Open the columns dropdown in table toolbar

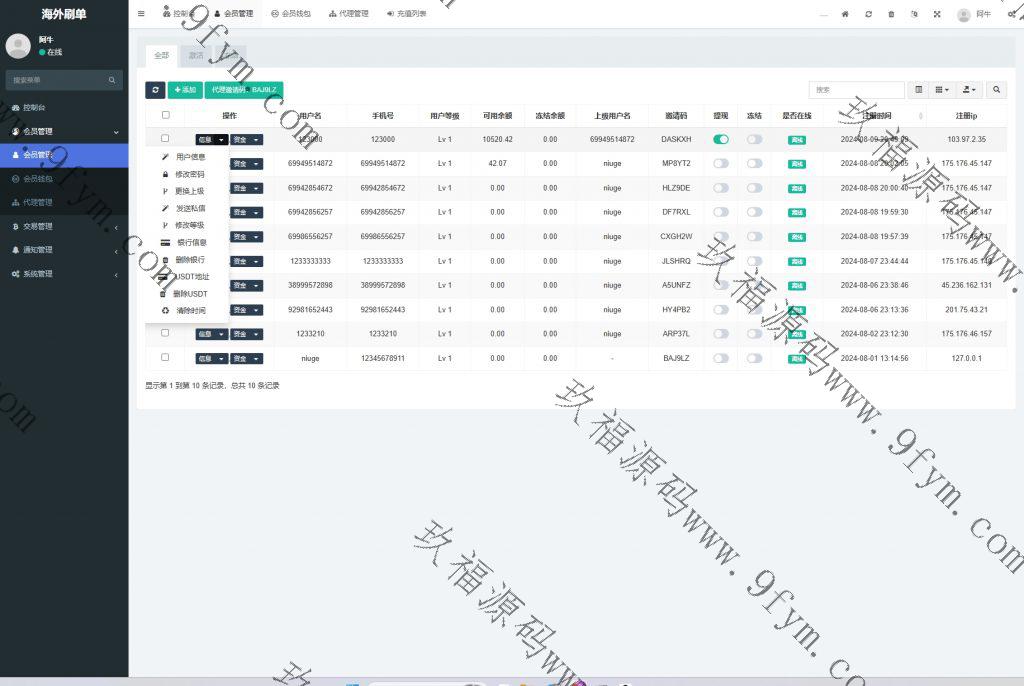coord(942,90)
